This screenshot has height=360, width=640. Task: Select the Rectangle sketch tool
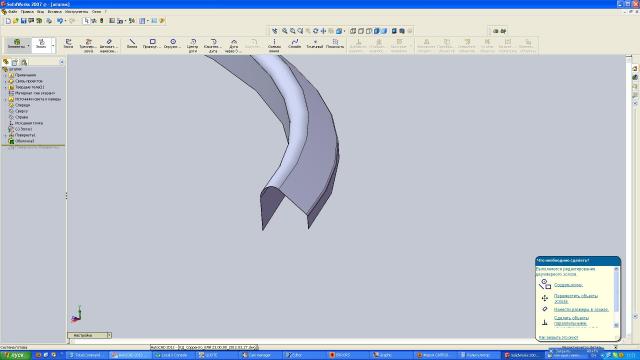pyautogui.click(x=152, y=44)
